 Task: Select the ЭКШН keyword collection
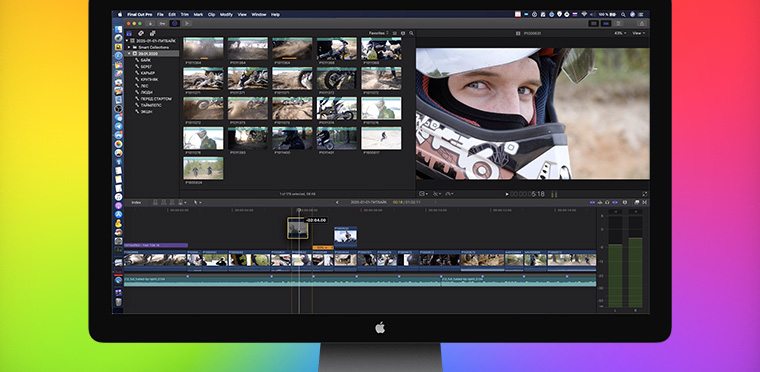[x=146, y=111]
